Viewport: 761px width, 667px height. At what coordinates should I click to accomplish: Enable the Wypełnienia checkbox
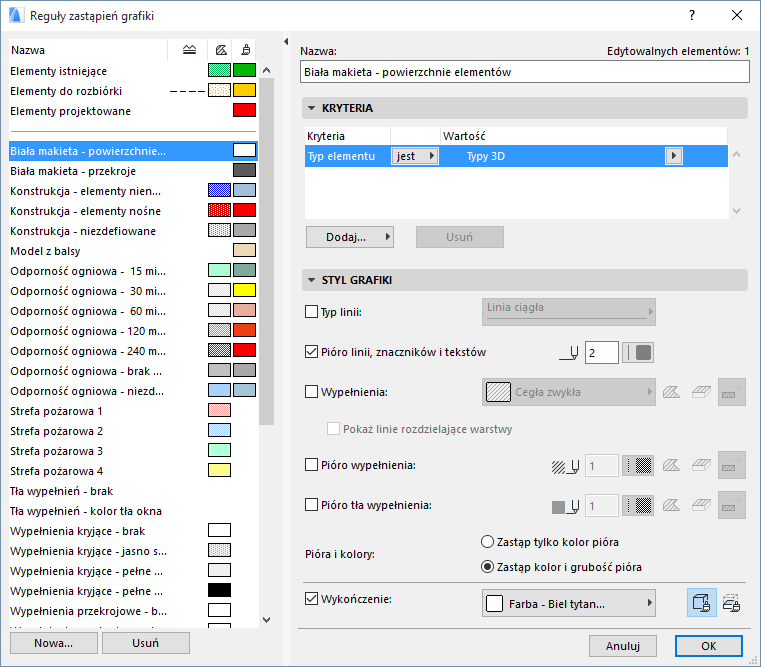coord(311,392)
